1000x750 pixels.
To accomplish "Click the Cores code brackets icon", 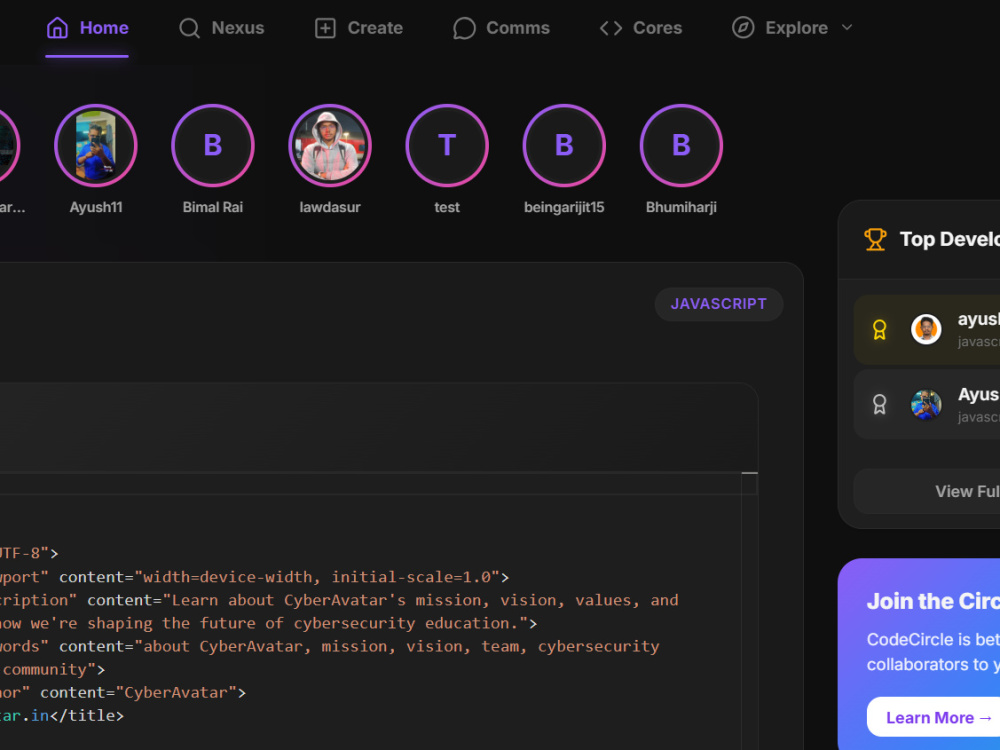I will coord(611,28).
